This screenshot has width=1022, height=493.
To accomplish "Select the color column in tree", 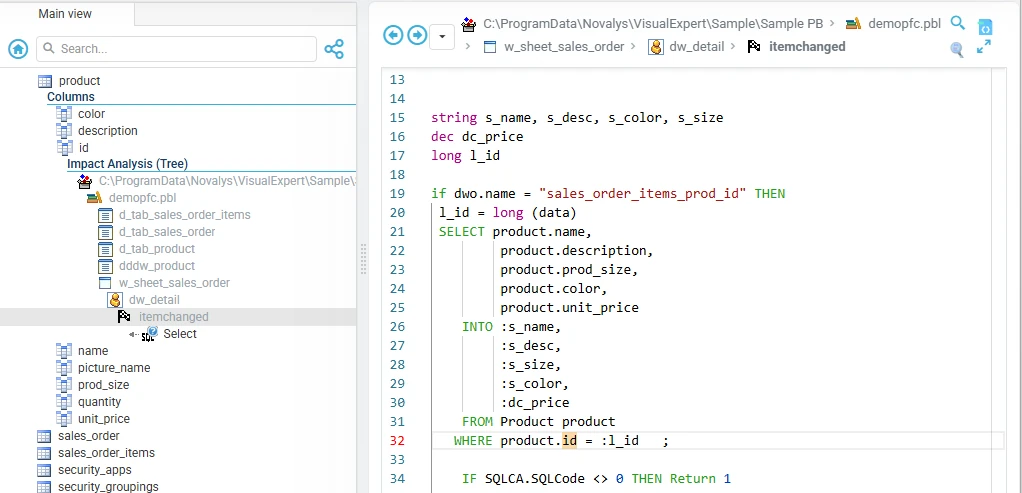I will (91, 114).
